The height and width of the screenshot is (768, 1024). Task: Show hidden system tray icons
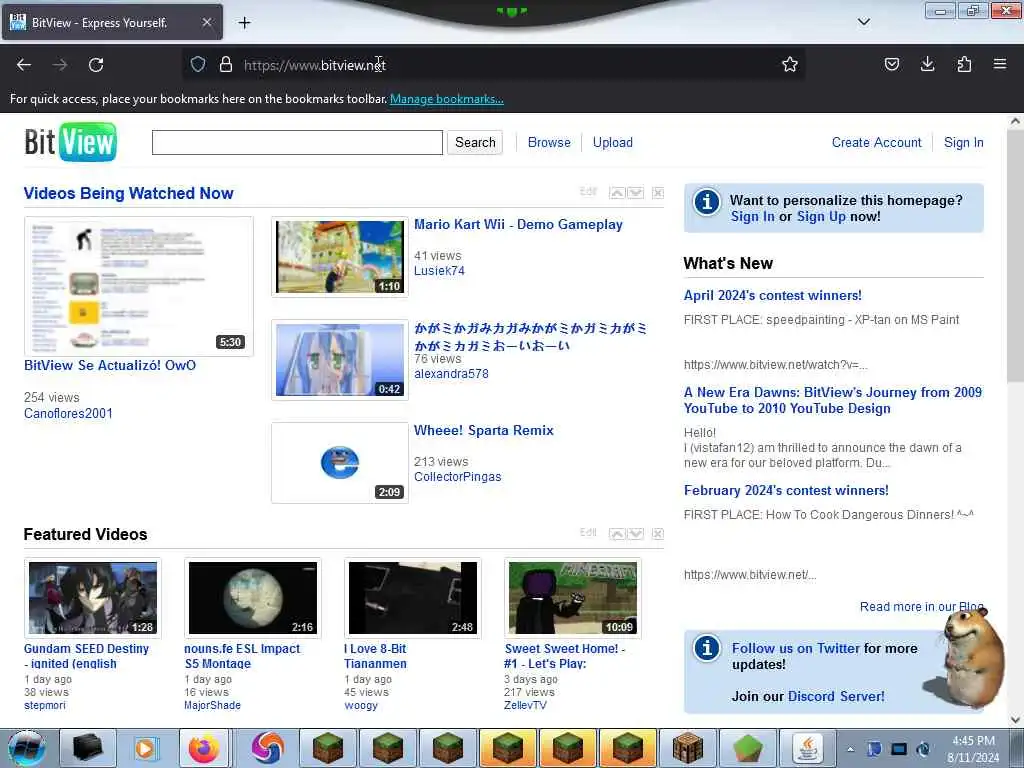pyautogui.click(x=850, y=749)
